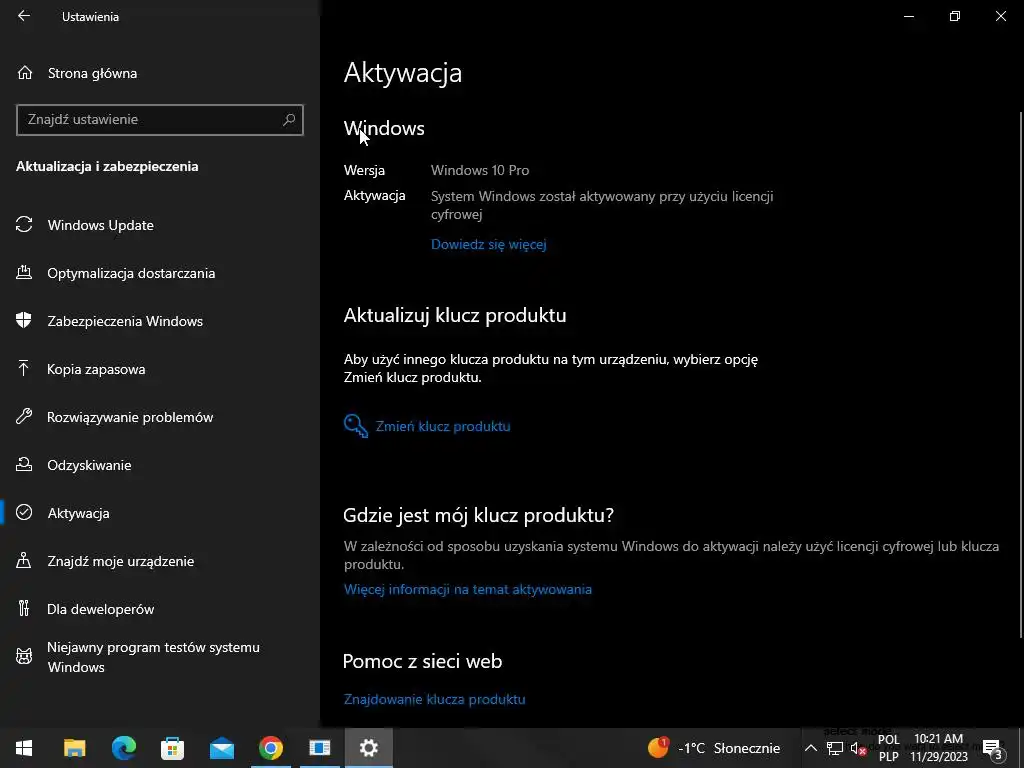Open Mail app from taskbar
1024x768 pixels.
(222, 748)
